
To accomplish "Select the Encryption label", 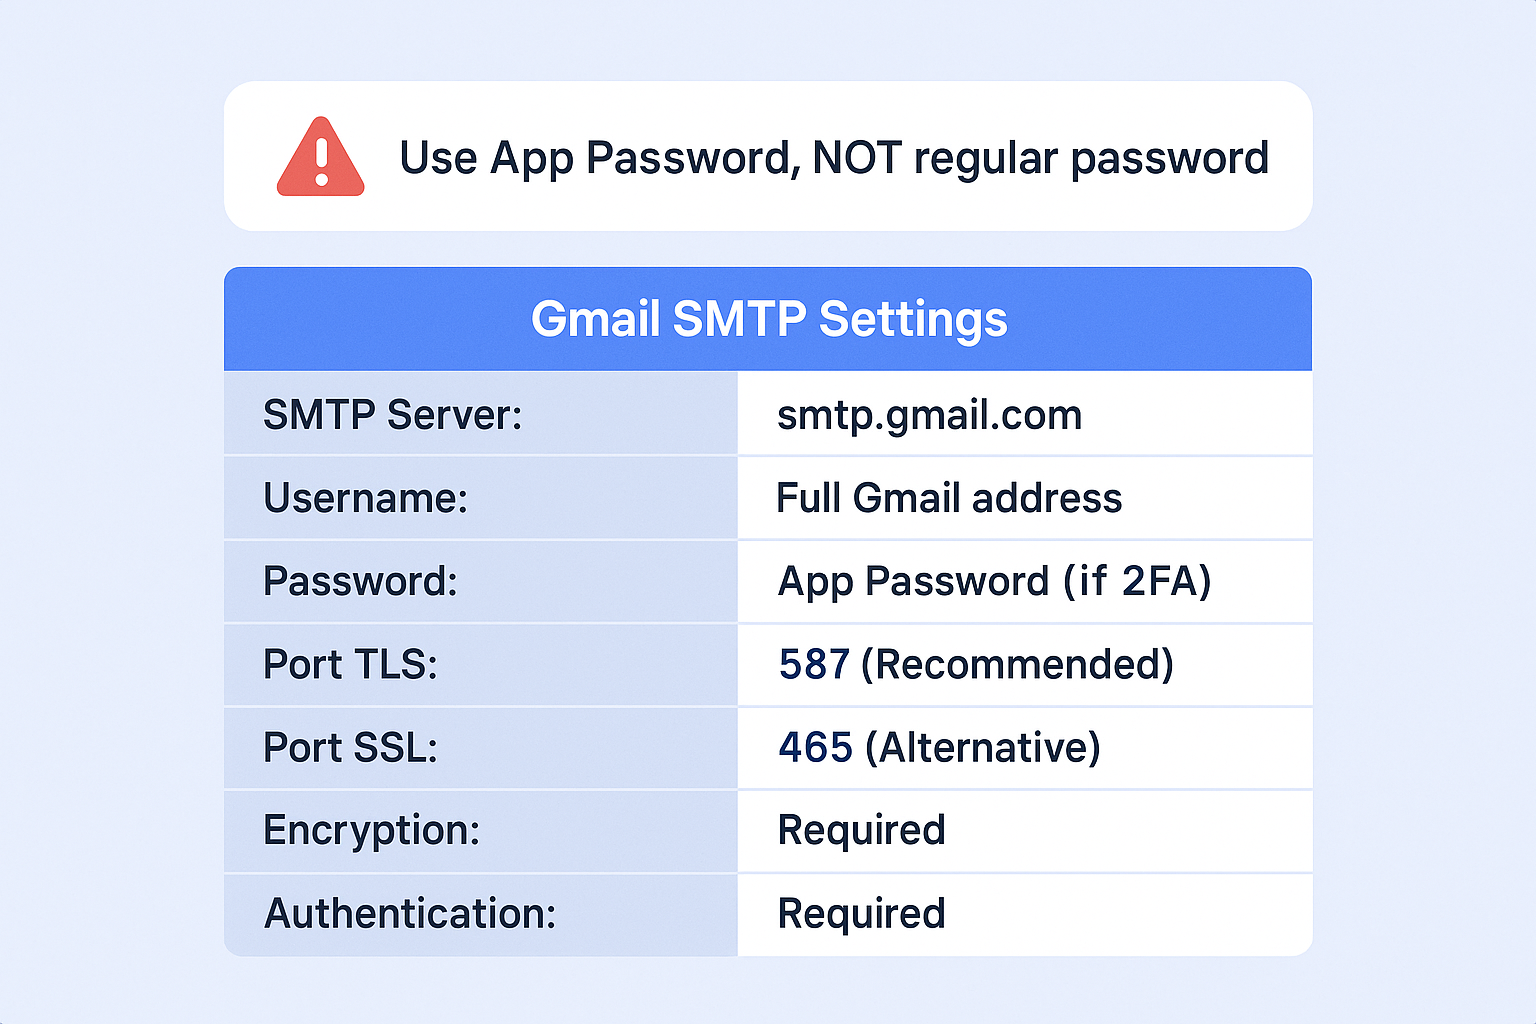I will point(371,830).
